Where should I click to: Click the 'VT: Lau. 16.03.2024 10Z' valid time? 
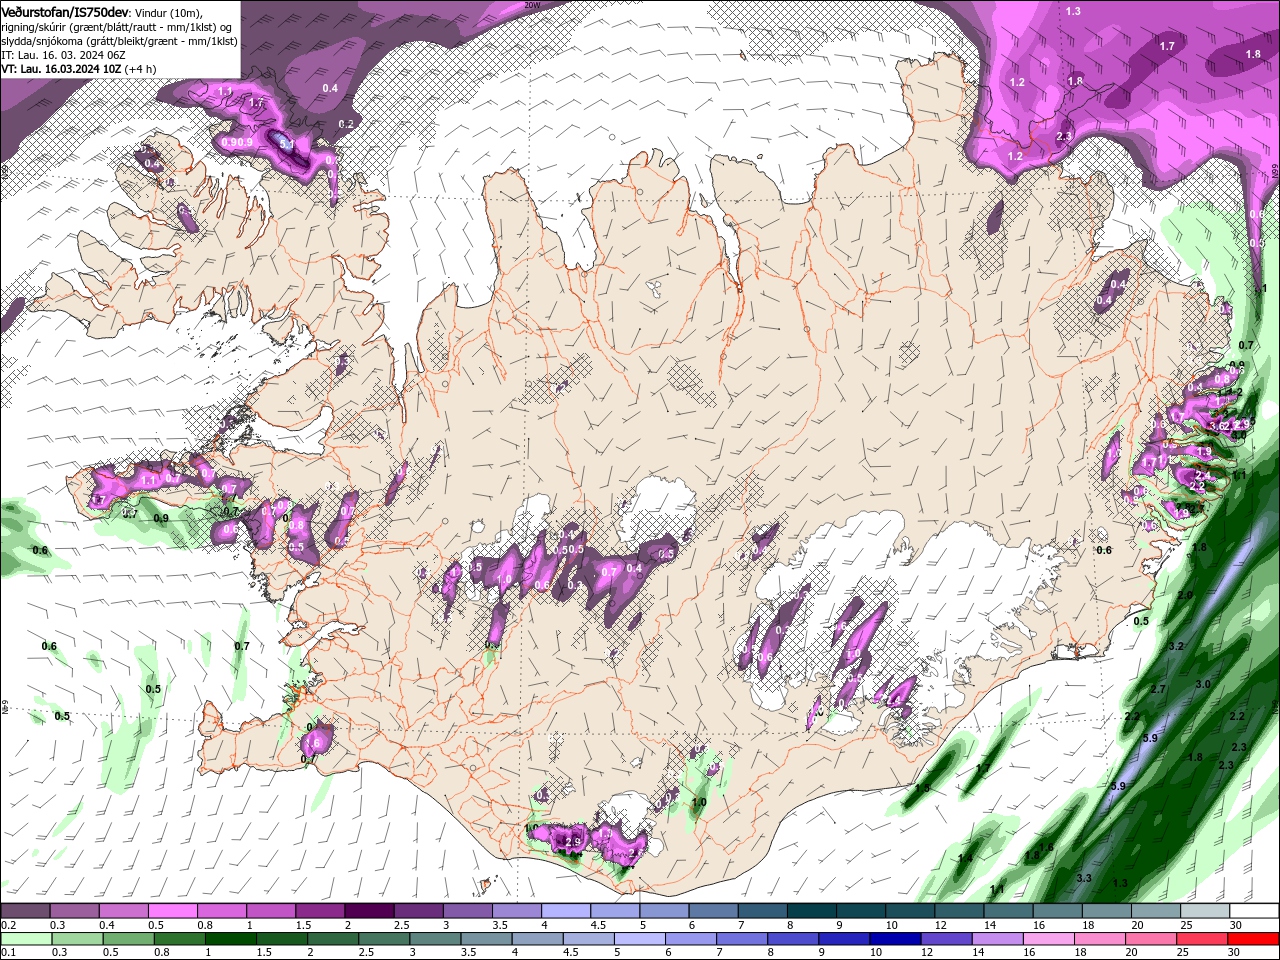pos(61,69)
